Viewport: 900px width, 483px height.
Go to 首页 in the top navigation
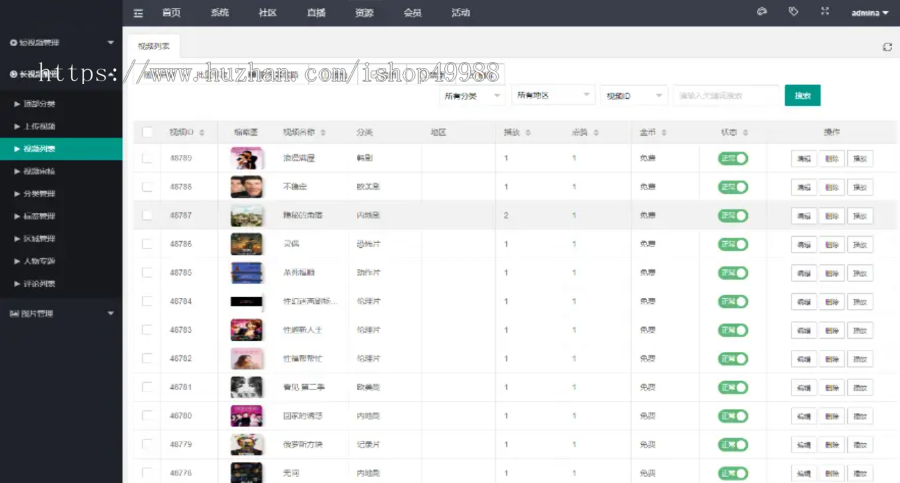tap(171, 13)
